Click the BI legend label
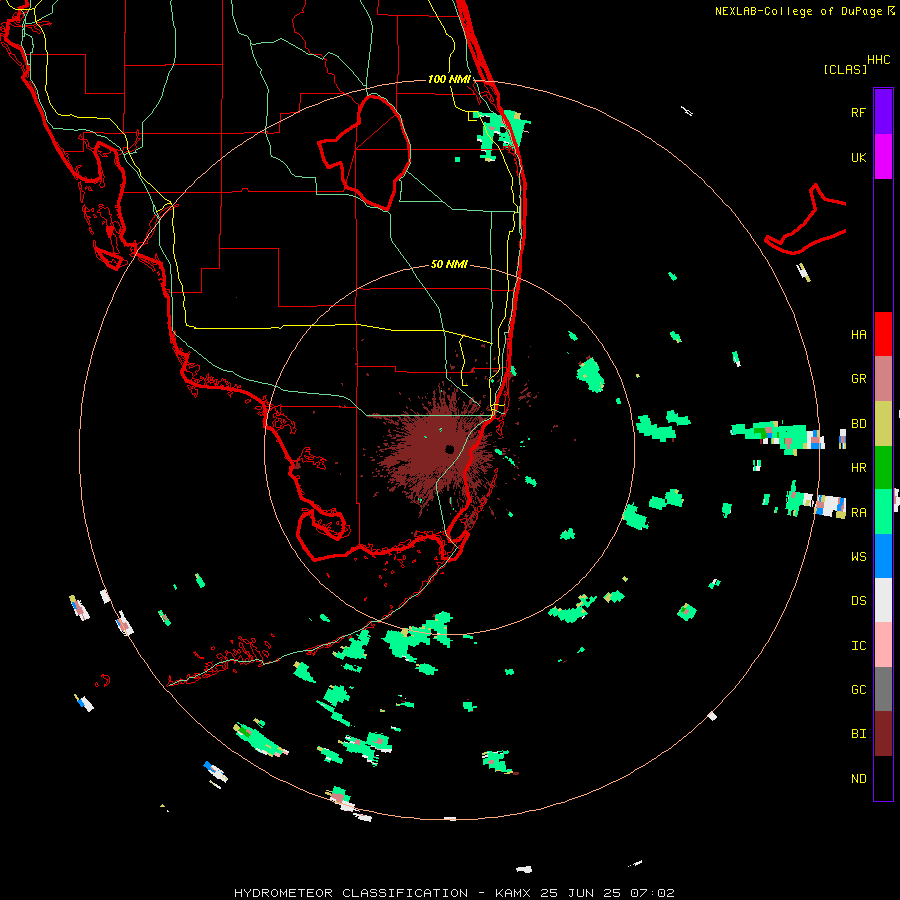Image resolution: width=900 pixels, height=900 pixels. point(858,734)
